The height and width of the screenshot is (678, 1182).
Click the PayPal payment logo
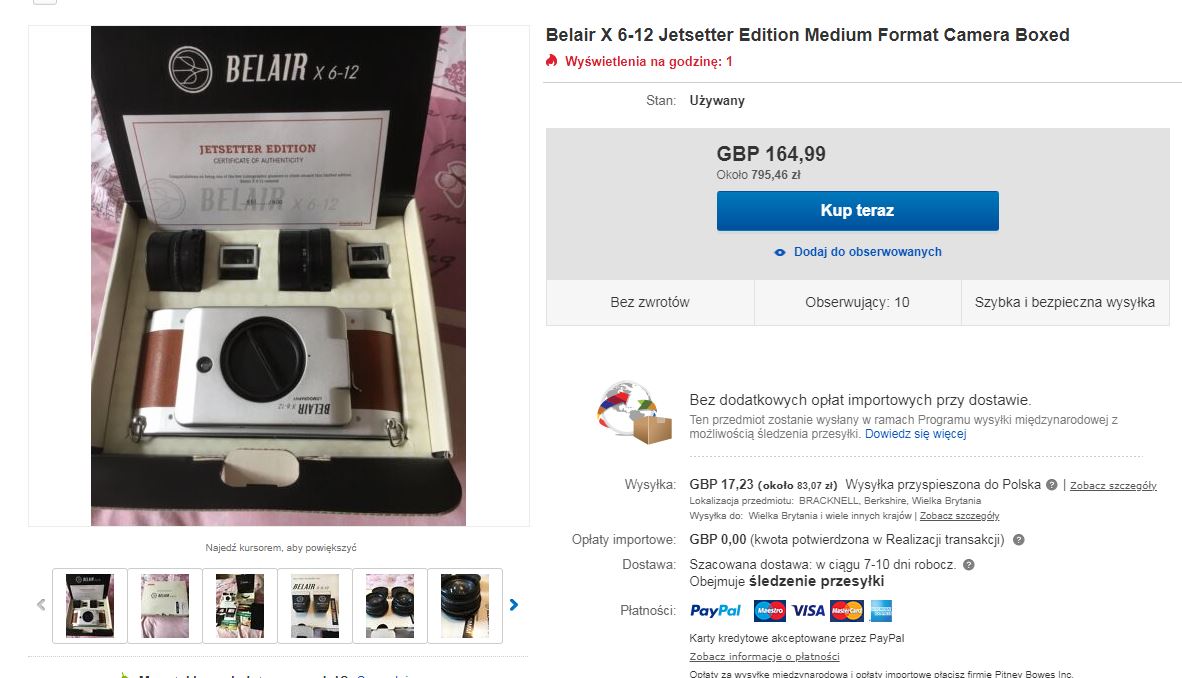[716, 610]
